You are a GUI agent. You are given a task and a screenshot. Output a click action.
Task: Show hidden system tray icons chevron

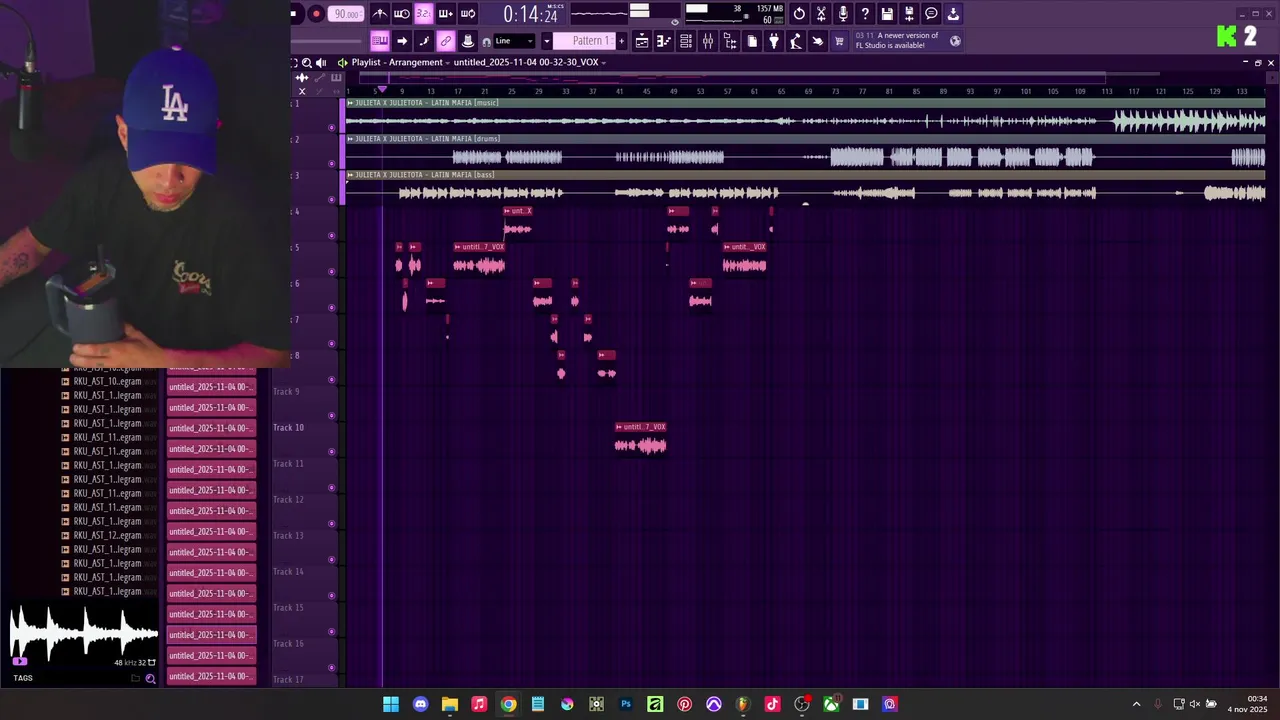point(1136,704)
